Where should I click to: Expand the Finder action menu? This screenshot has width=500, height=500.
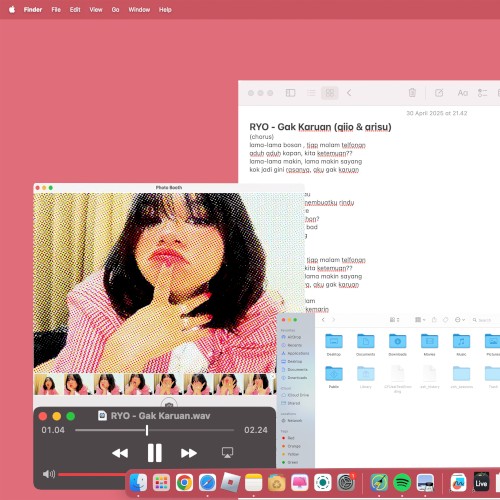[460, 320]
